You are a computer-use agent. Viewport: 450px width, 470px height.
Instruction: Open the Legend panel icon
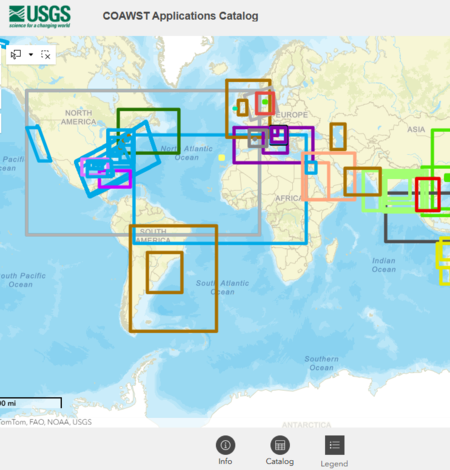tap(335, 445)
